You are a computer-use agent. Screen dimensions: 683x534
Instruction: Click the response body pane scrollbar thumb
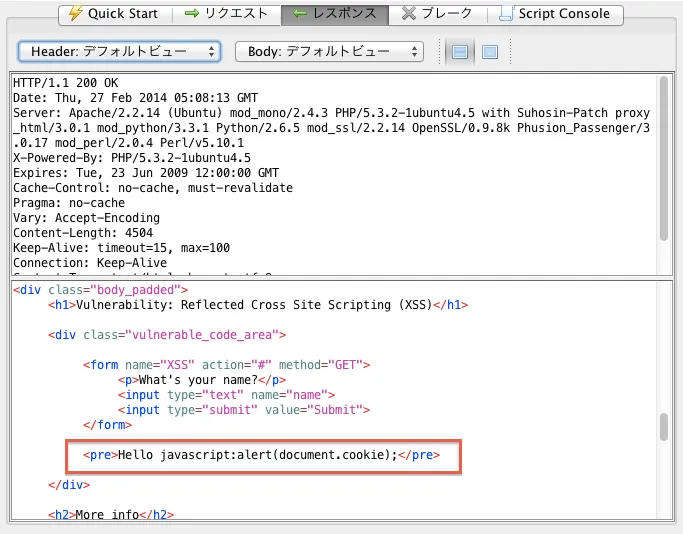(x=663, y=427)
